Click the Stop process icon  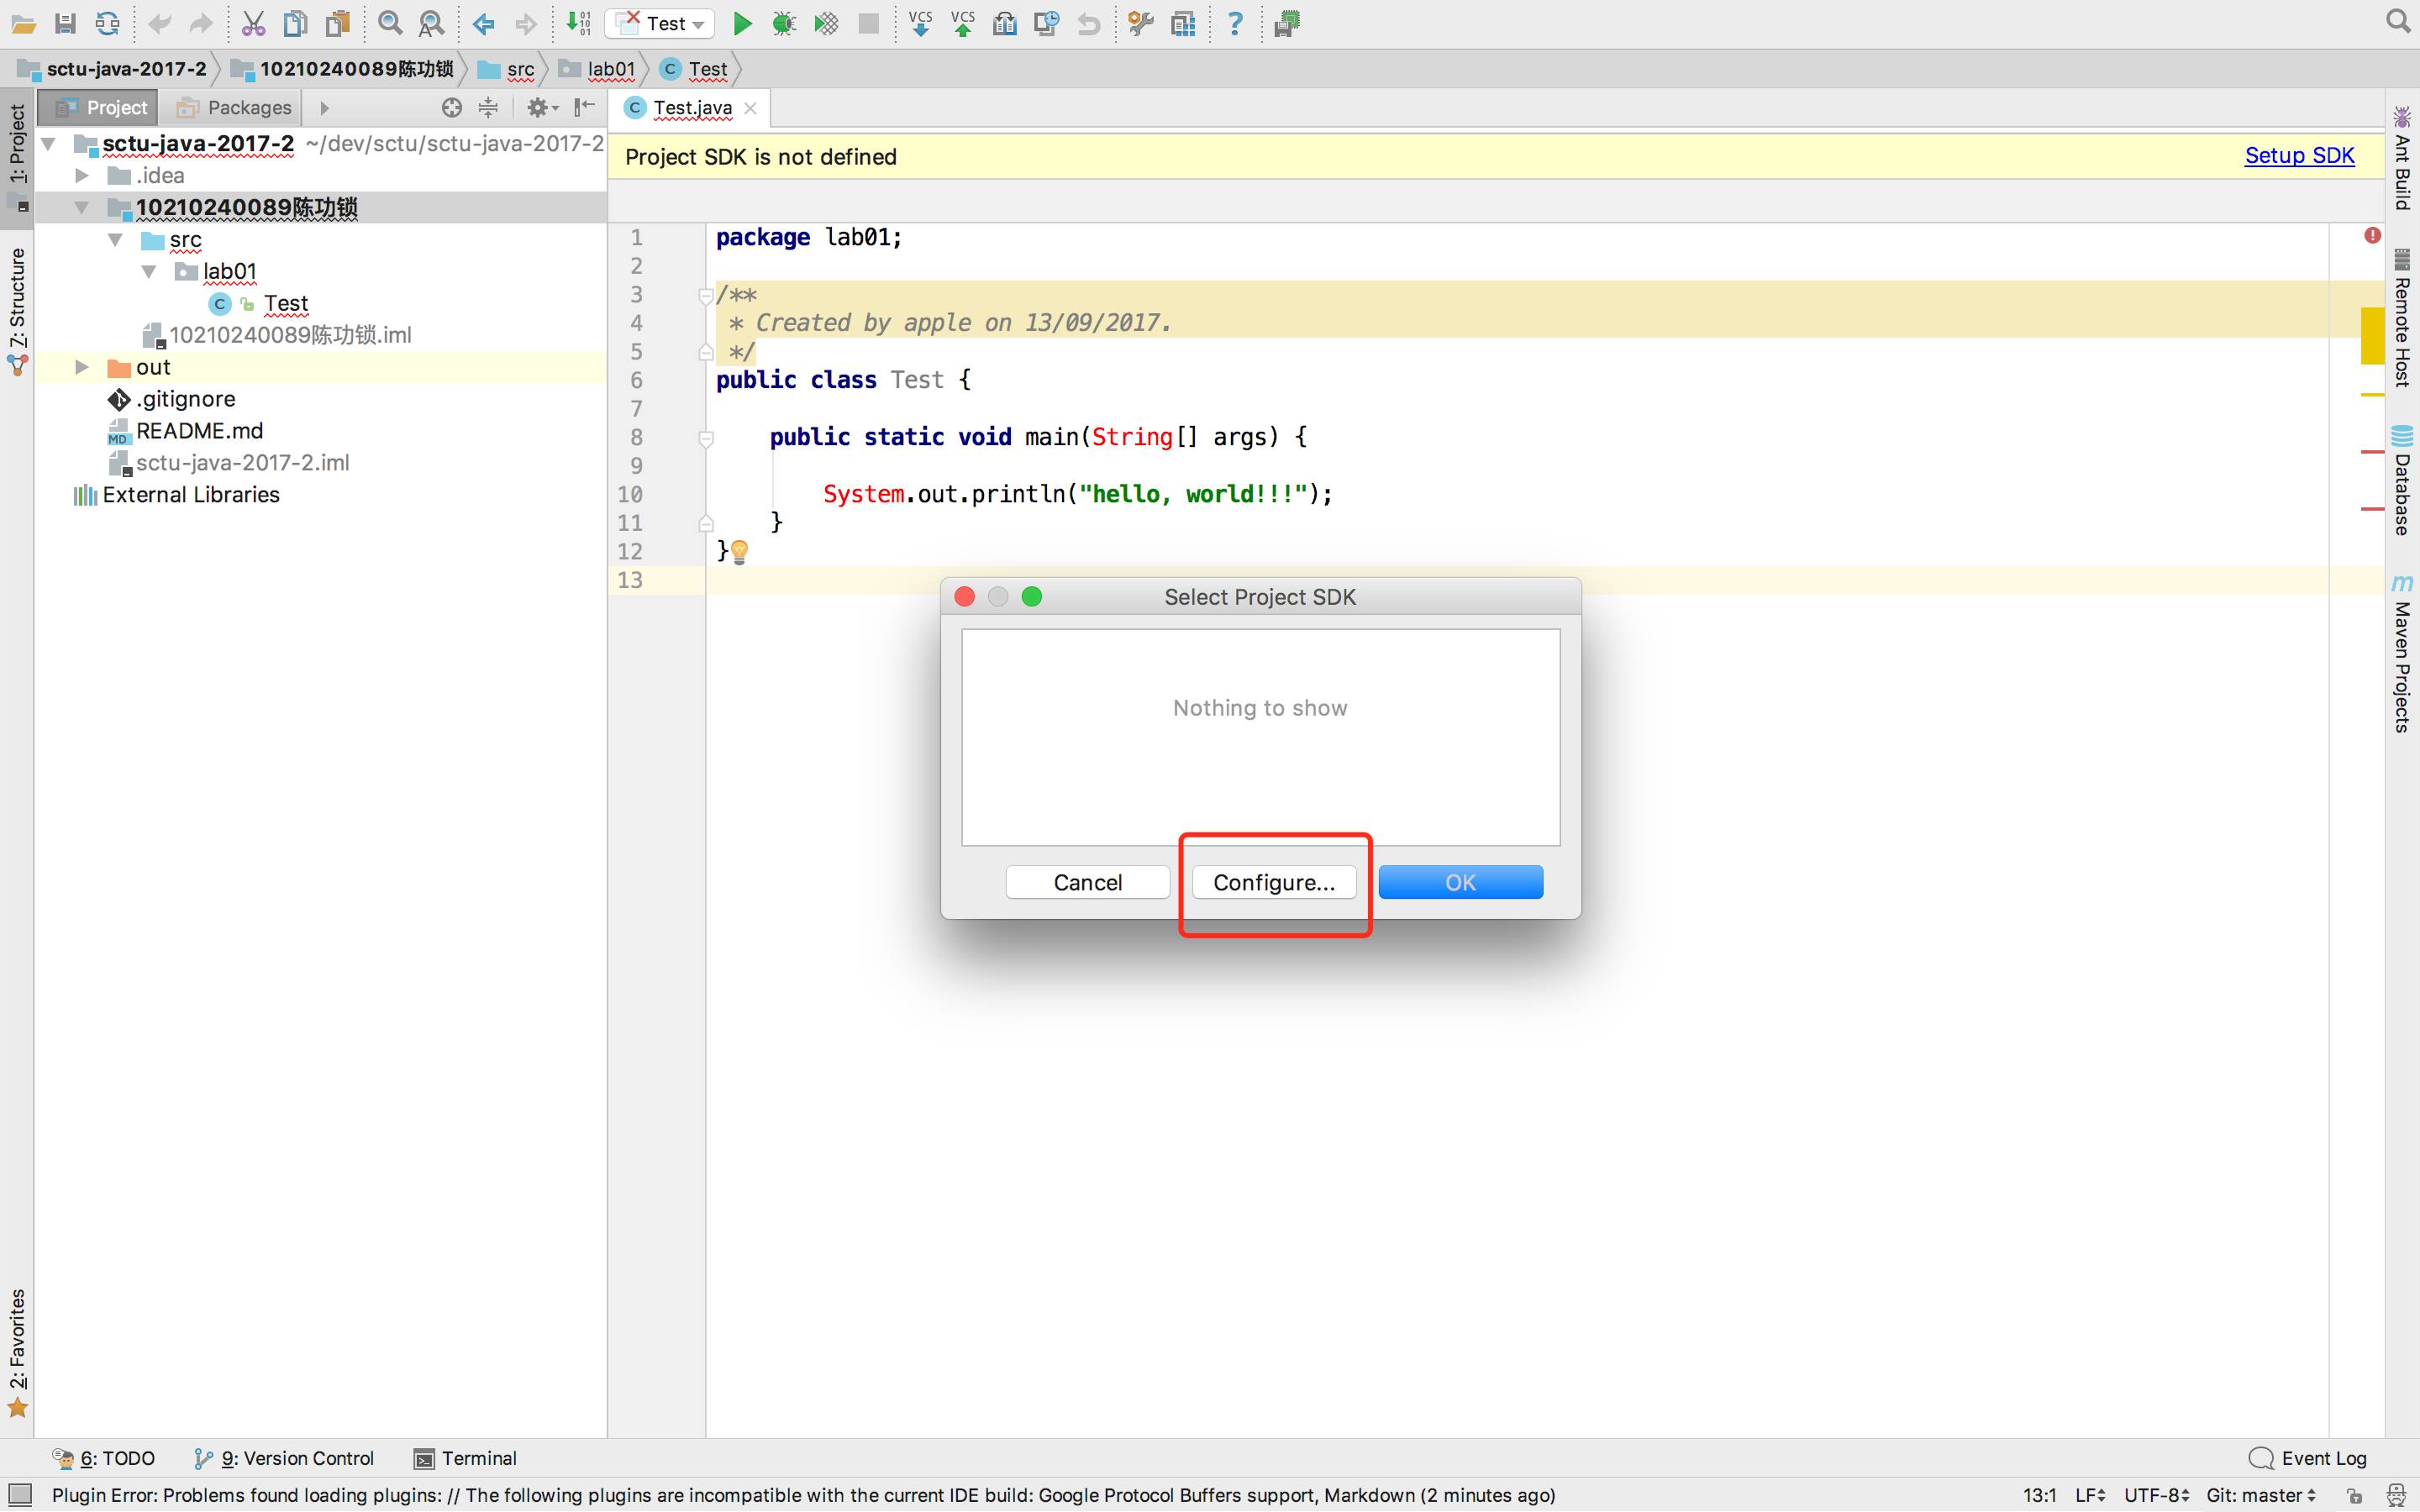coord(870,23)
